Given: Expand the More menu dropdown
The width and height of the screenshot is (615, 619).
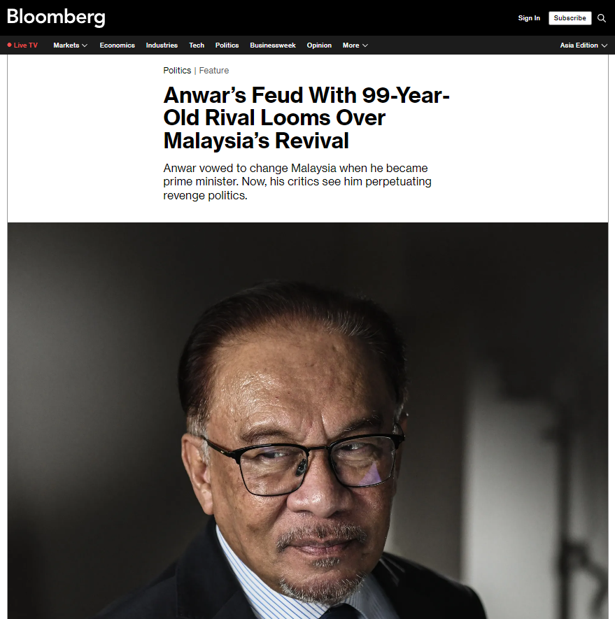Looking at the screenshot, I should (355, 45).
